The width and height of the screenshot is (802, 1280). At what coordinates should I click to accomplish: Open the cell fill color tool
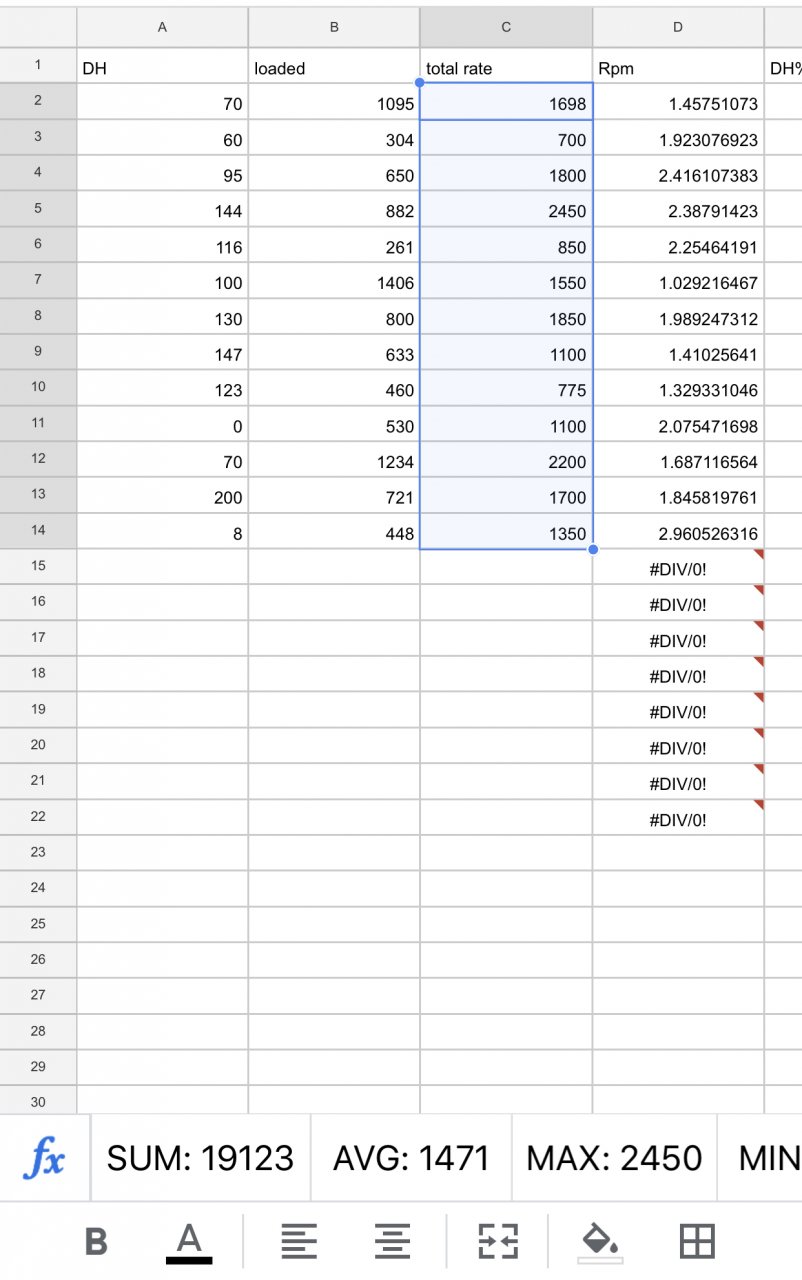click(x=600, y=1243)
